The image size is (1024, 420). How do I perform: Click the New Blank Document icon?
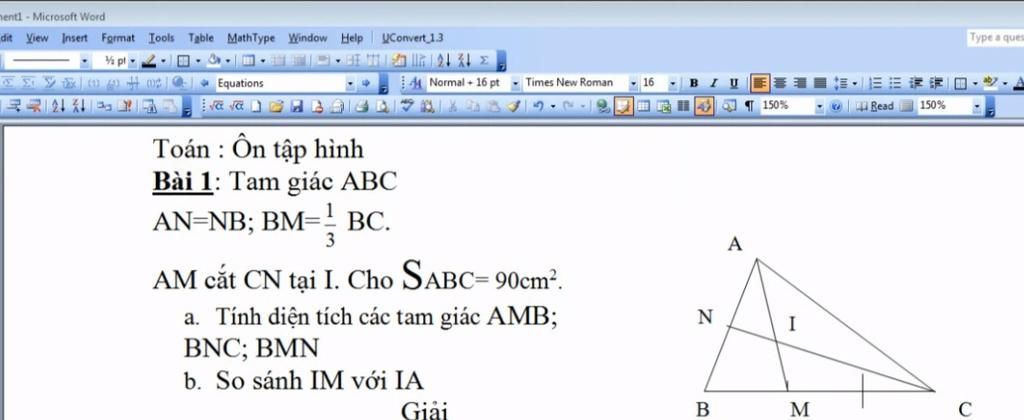pyautogui.click(x=257, y=105)
